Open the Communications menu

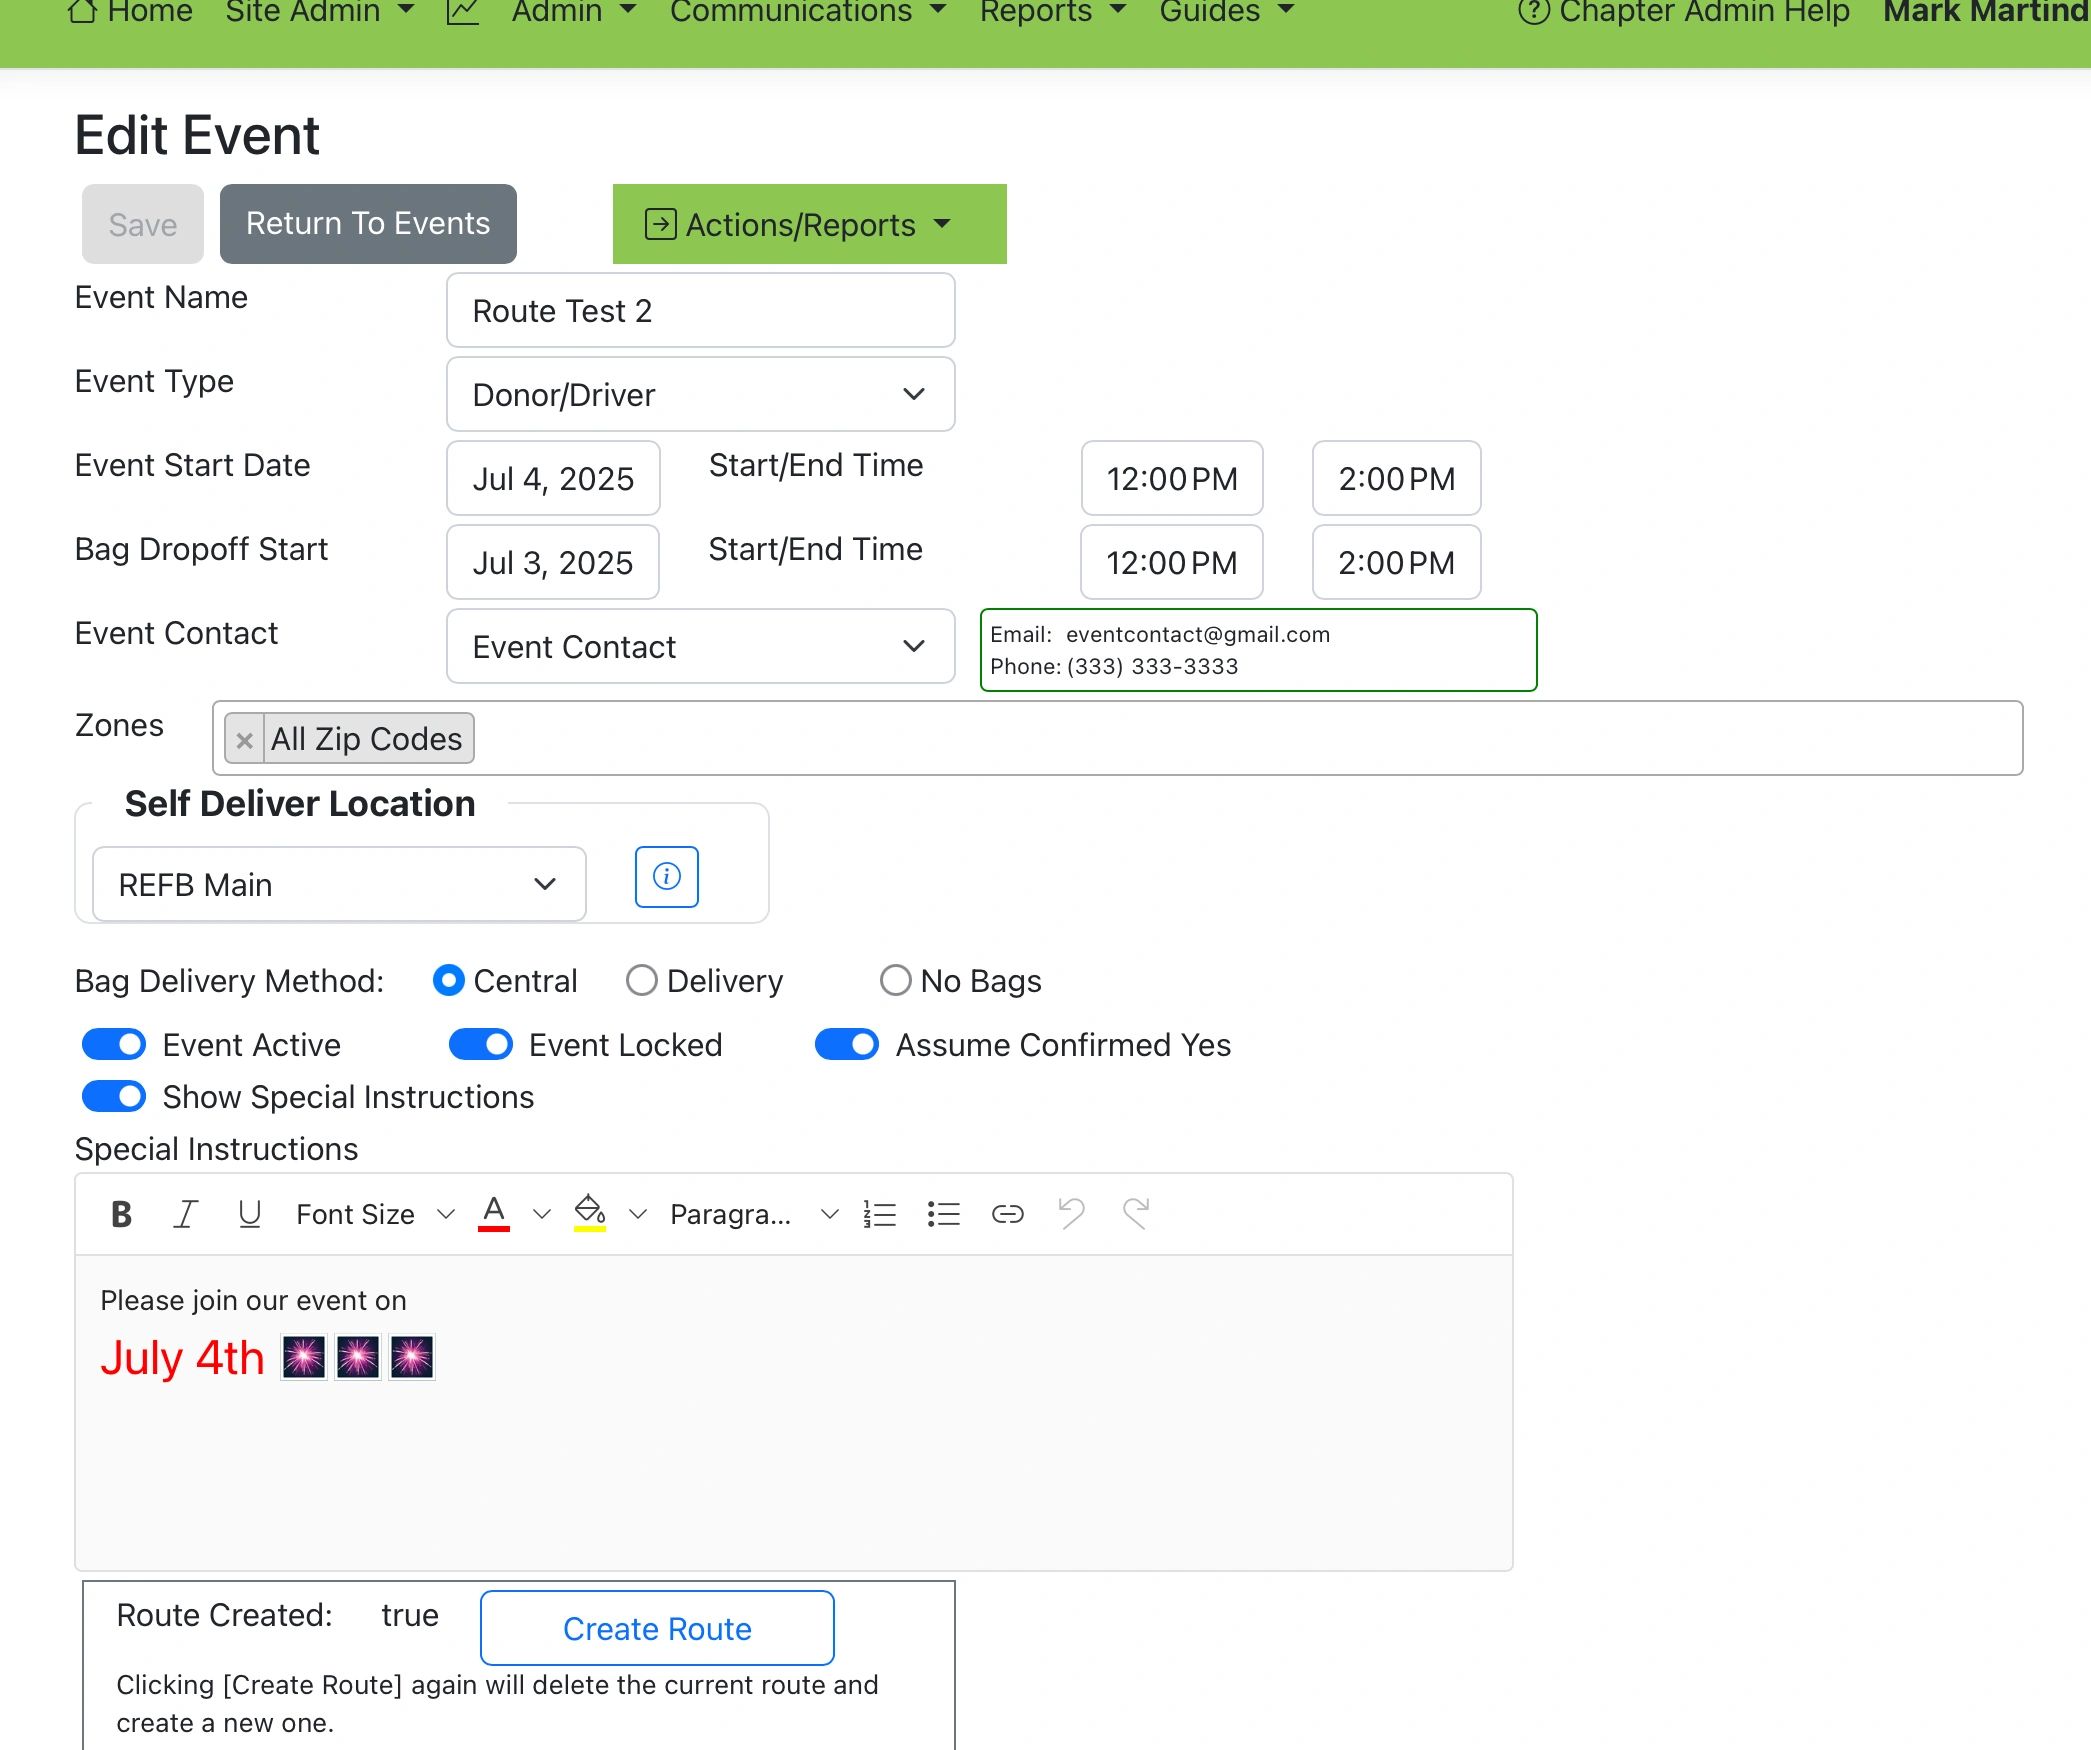pyautogui.click(x=807, y=12)
